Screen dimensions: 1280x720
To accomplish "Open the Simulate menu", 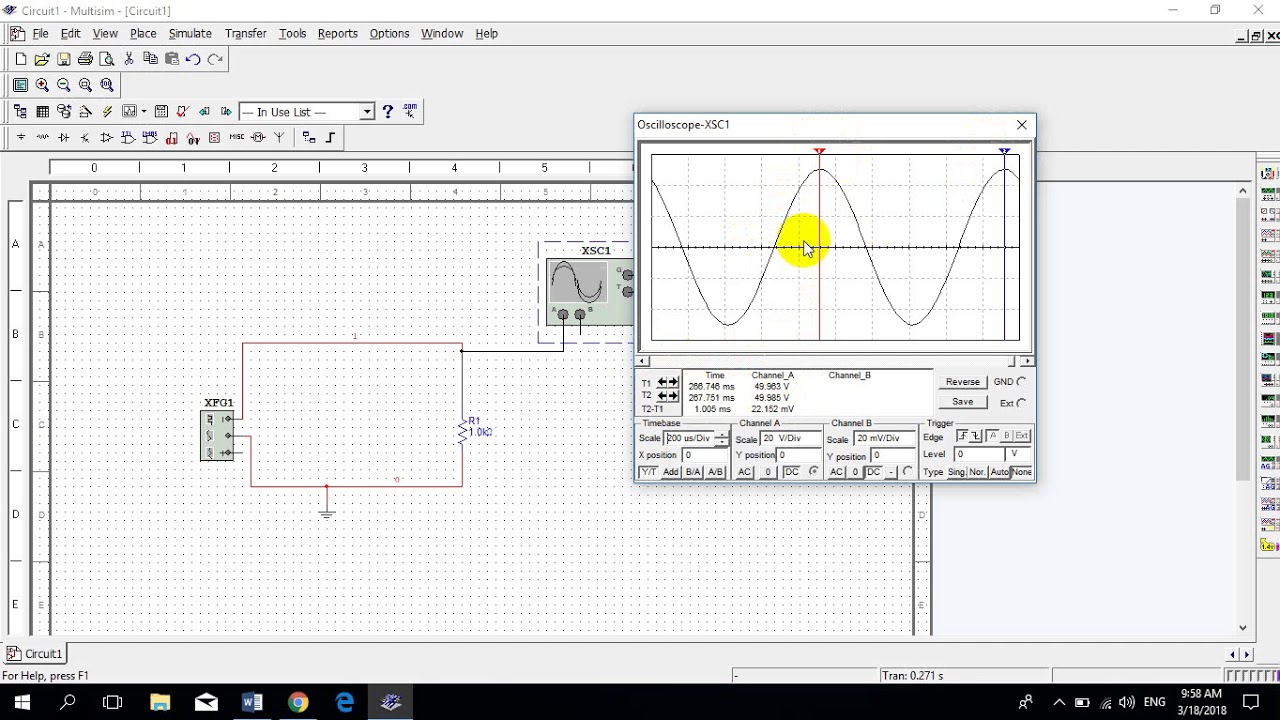I will coord(189,33).
